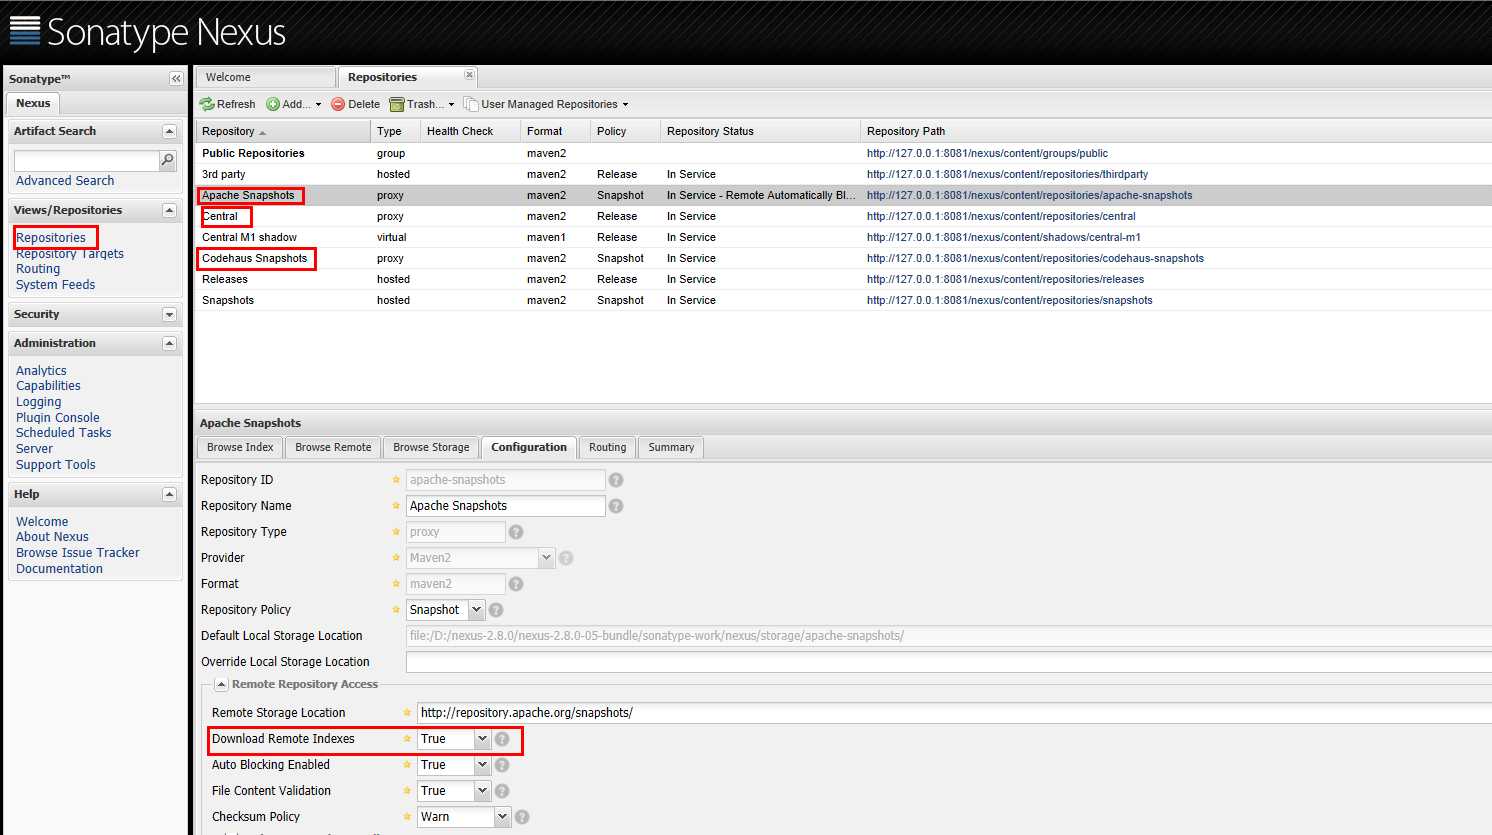Click help icon next to Repository Policy
The width and height of the screenshot is (1492, 835).
pos(496,610)
